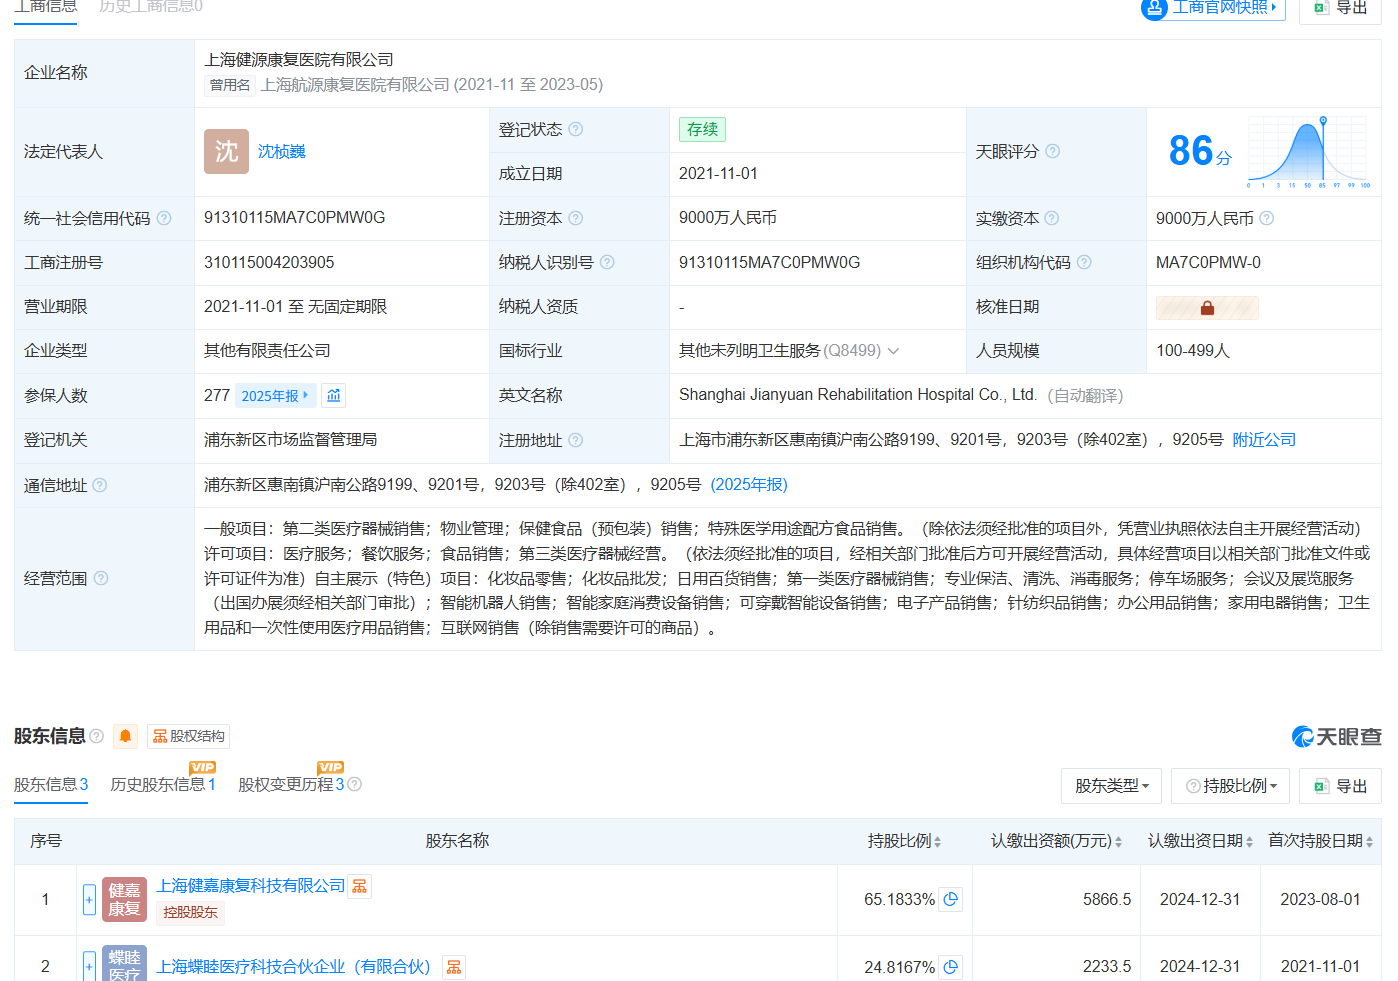Show help for 统一社会信用代码
Screen dimensions: 1398x981
tap(164, 218)
